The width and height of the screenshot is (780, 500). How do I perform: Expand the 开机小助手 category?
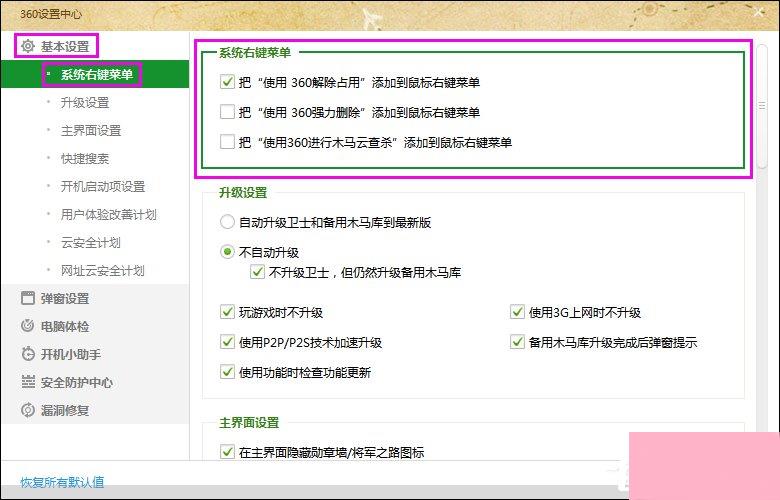pyautogui.click(x=71, y=354)
